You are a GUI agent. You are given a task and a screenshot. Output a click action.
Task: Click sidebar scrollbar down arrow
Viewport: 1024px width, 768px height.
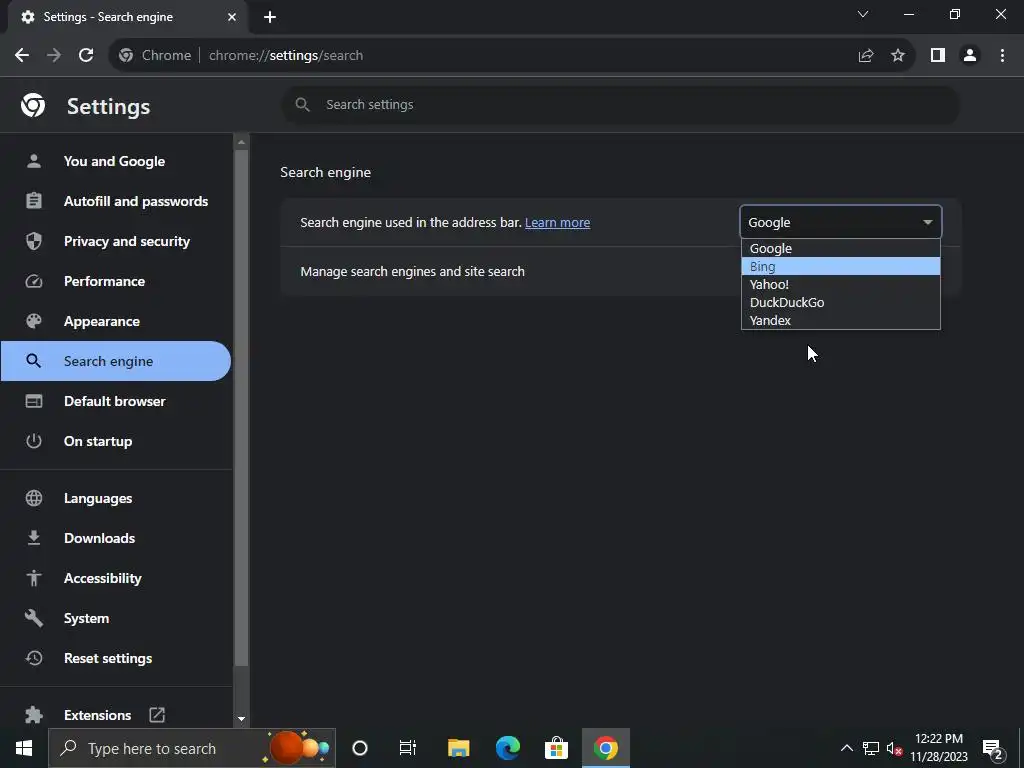click(x=242, y=718)
